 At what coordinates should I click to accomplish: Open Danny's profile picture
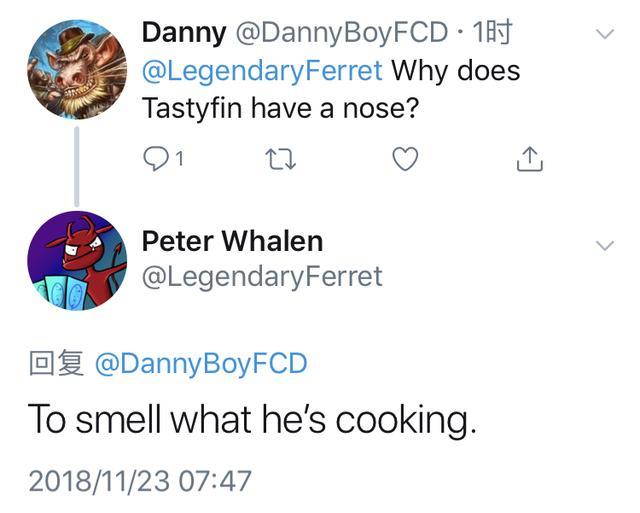pos(76,69)
